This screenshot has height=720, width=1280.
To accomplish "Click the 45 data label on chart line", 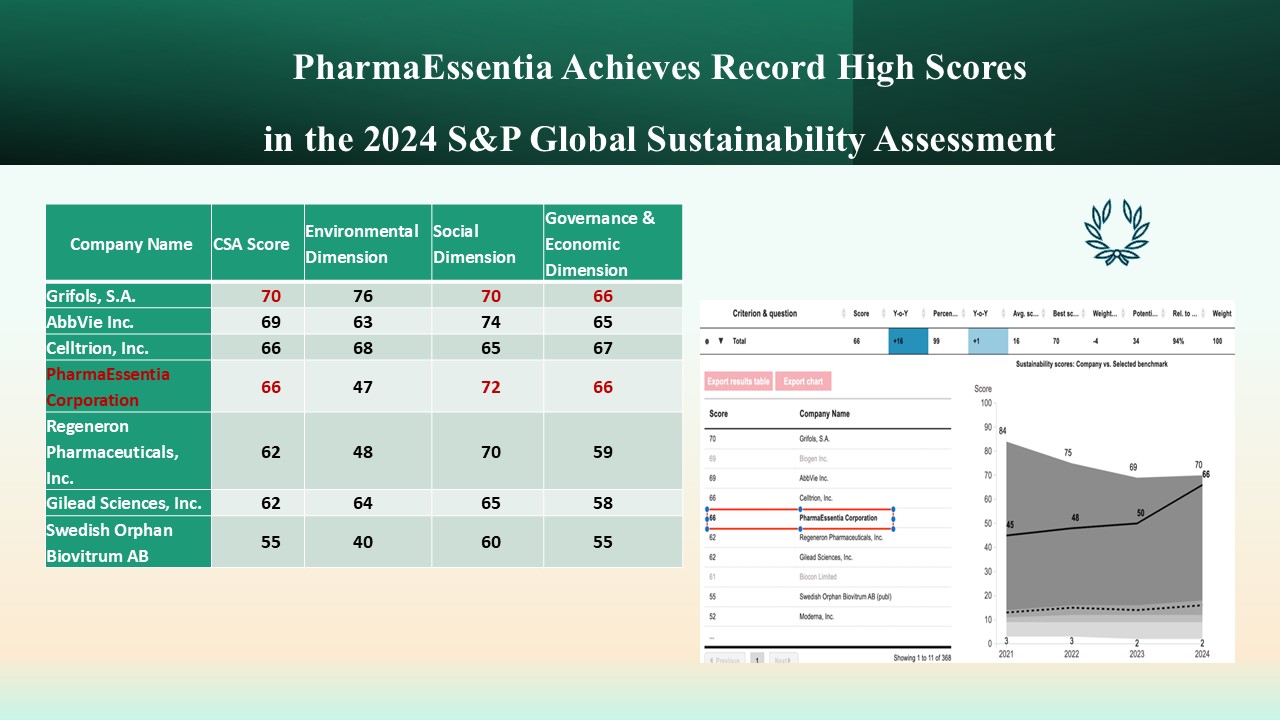I will (1010, 526).
